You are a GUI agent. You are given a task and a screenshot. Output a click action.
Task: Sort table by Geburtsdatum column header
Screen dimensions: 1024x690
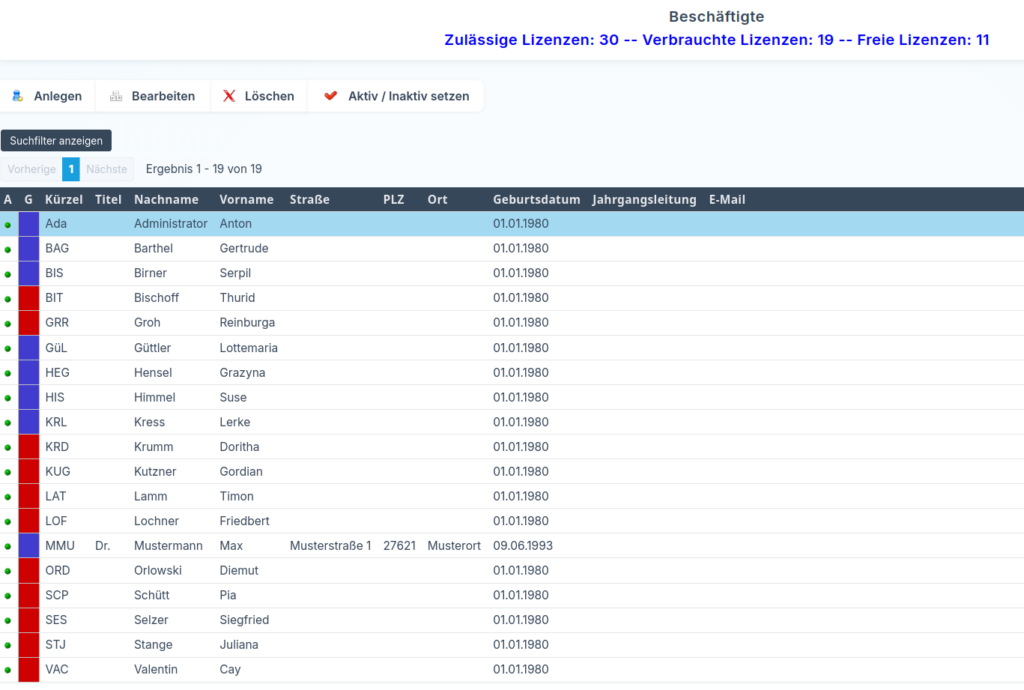coord(536,200)
